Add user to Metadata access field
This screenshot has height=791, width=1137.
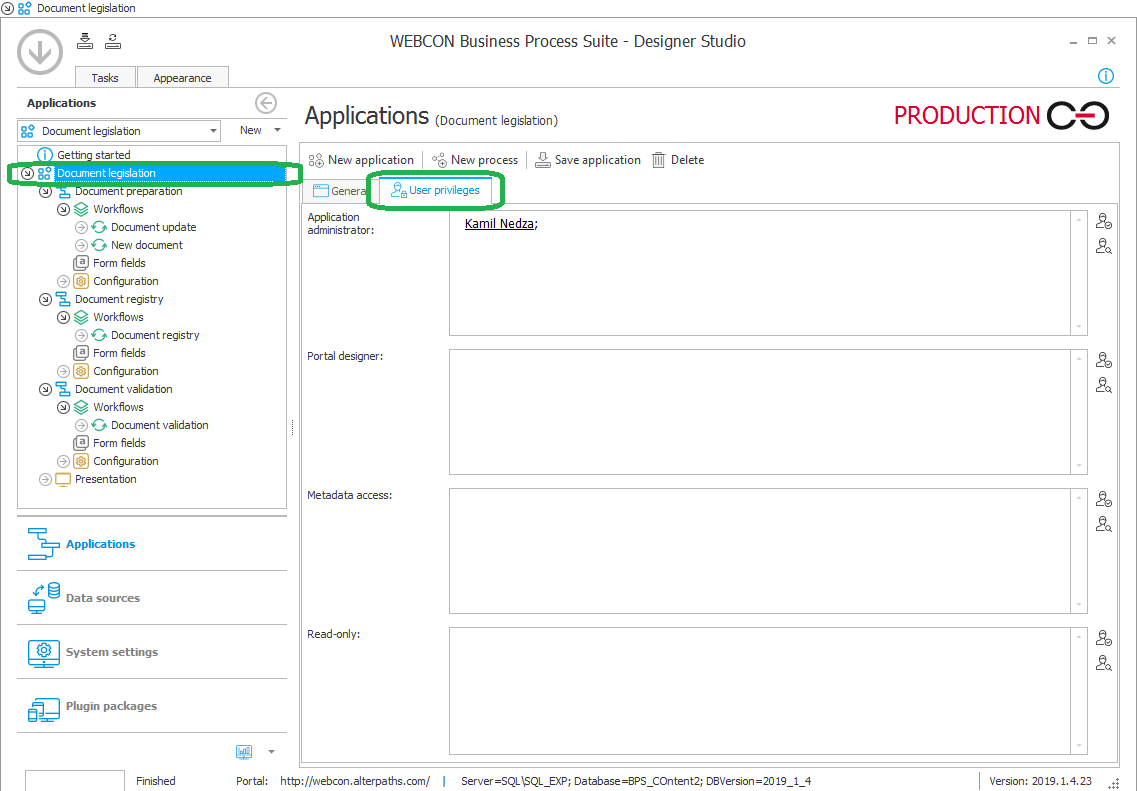point(1103,499)
